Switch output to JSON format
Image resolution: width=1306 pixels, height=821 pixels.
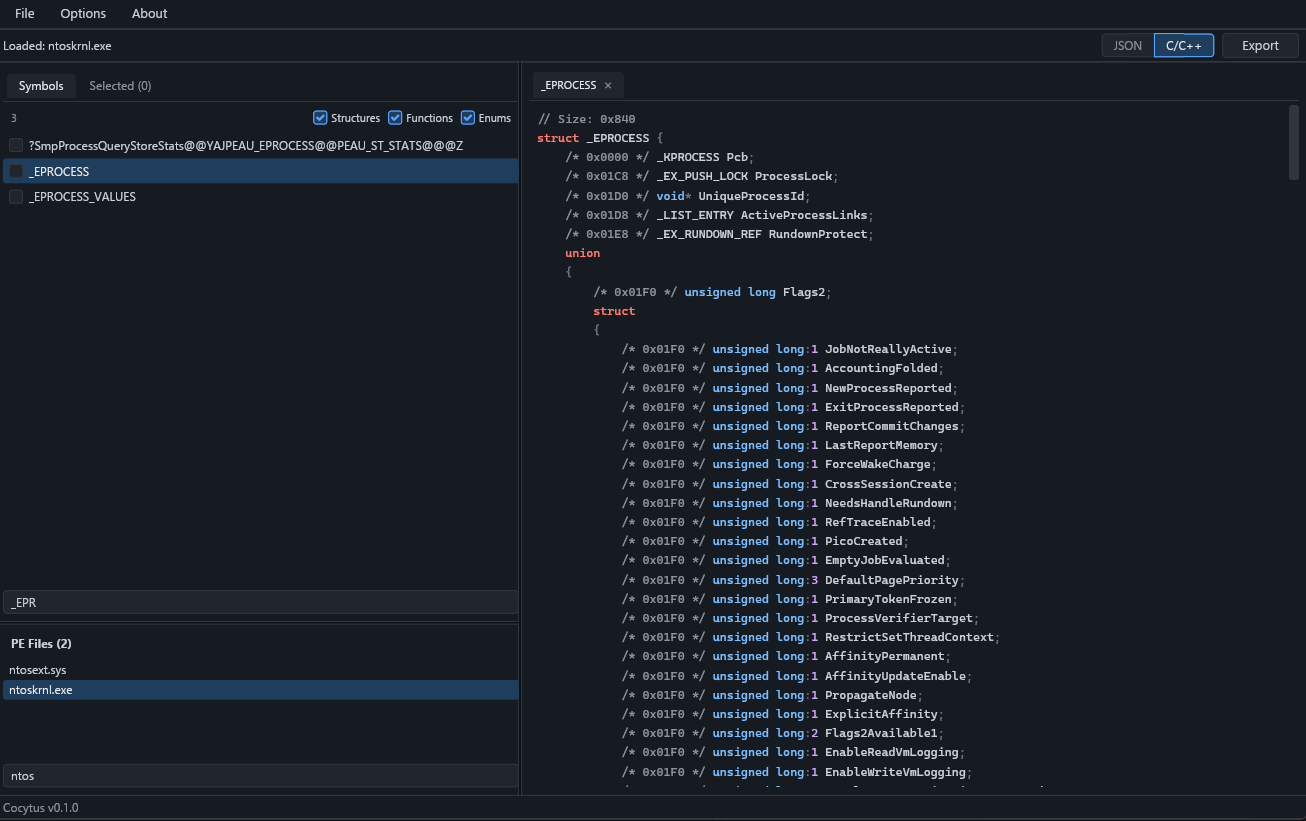pyautogui.click(x=1127, y=46)
